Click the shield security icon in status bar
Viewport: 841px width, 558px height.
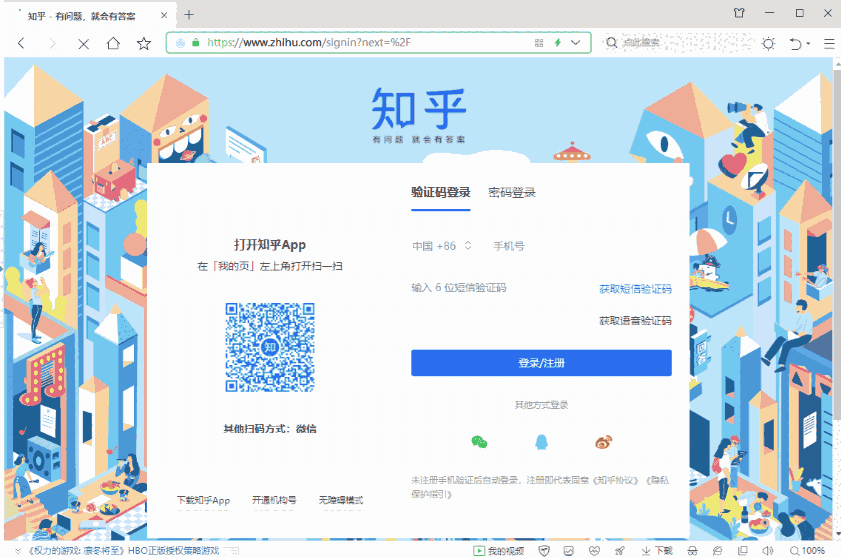(x=544, y=550)
